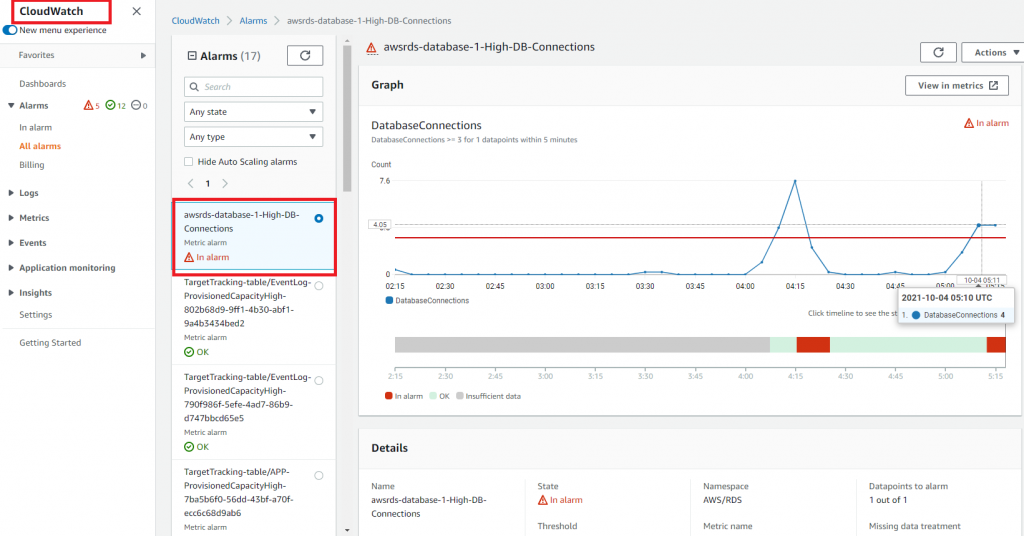1024x536 pixels.
Task: Expand the Insights section
Action: pos(11,292)
